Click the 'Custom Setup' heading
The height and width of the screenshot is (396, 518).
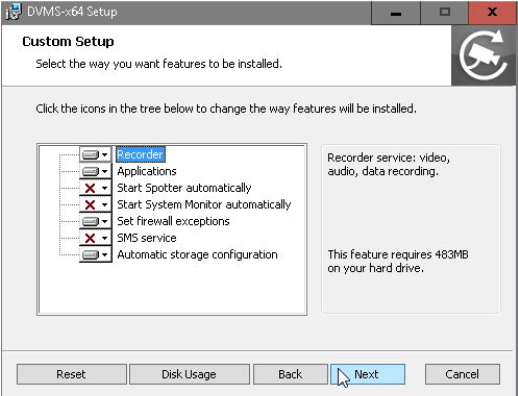click(x=68, y=42)
